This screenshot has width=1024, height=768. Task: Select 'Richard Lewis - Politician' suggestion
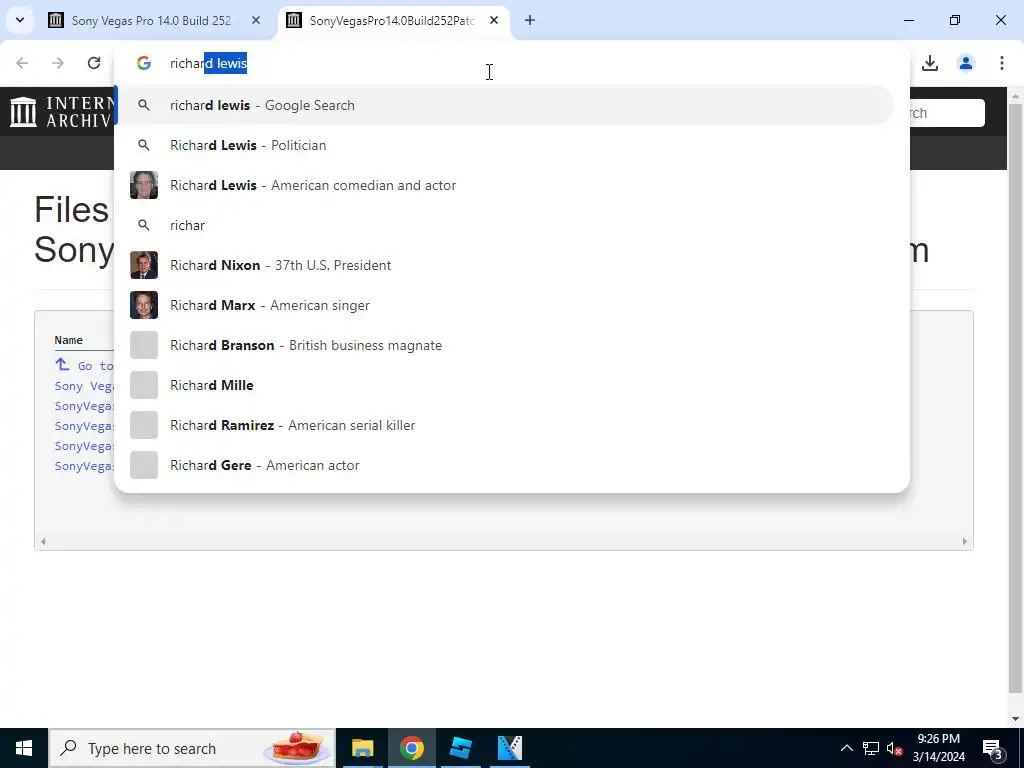(504, 145)
